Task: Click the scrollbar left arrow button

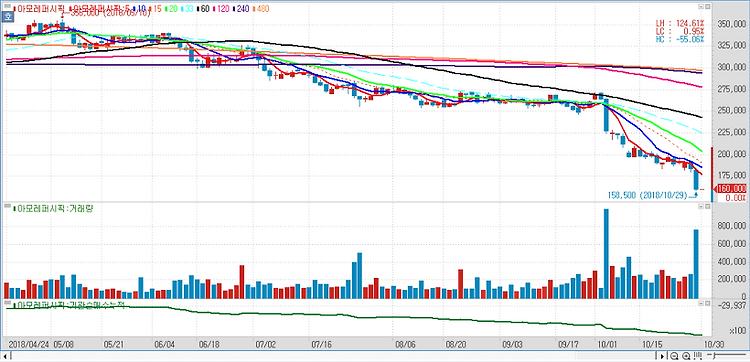Action: [4, 356]
